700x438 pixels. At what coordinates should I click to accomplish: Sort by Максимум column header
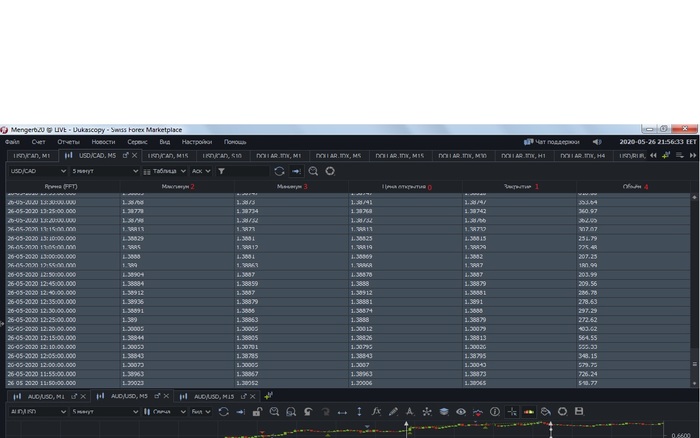(177, 187)
